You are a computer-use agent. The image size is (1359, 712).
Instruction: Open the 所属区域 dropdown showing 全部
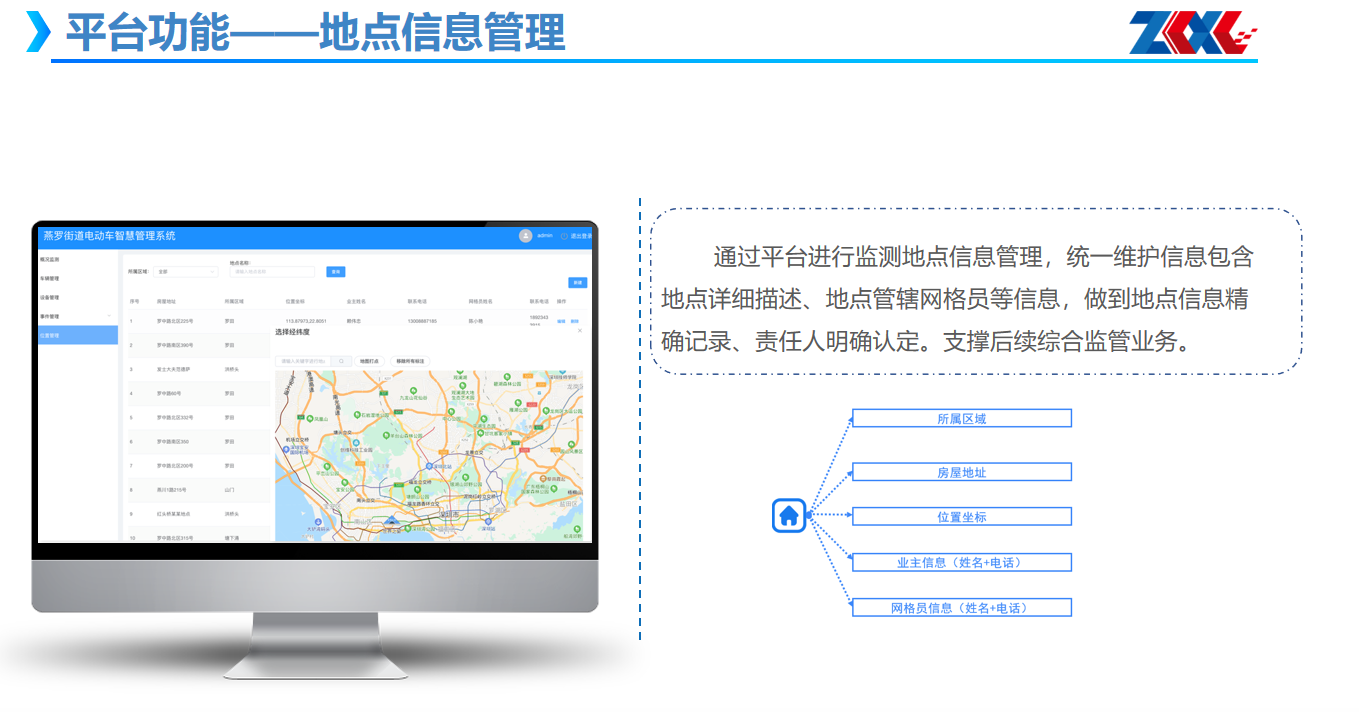click(x=186, y=271)
